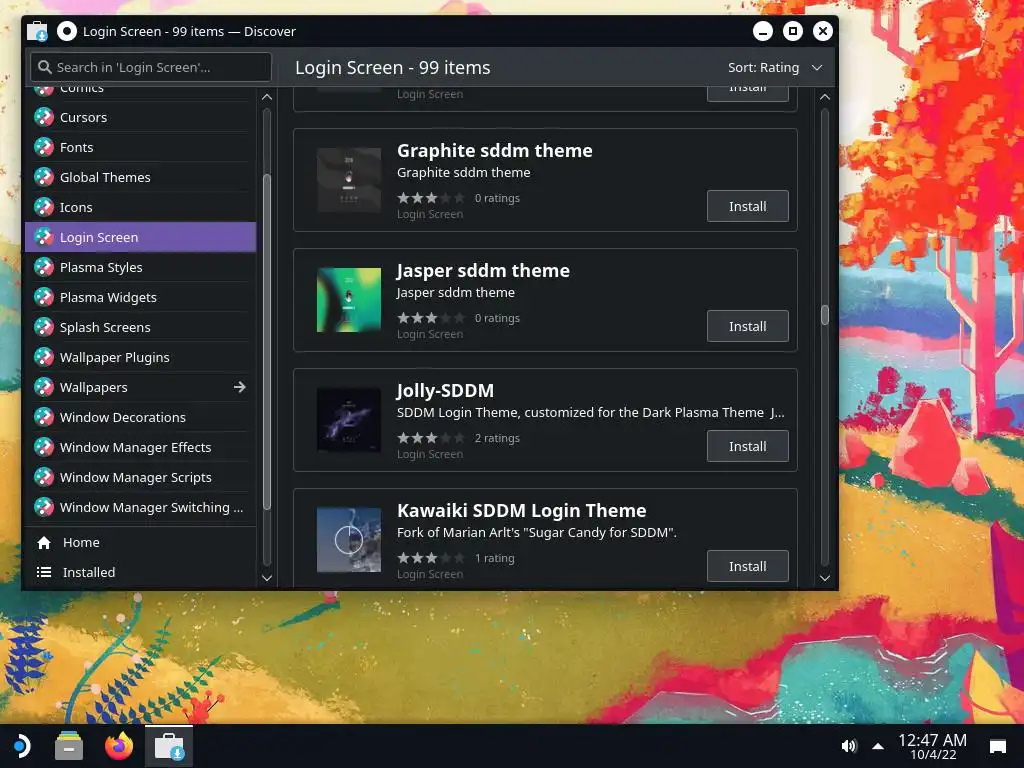1024x768 pixels.
Task: Go to Home page
Action: pos(140,543)
